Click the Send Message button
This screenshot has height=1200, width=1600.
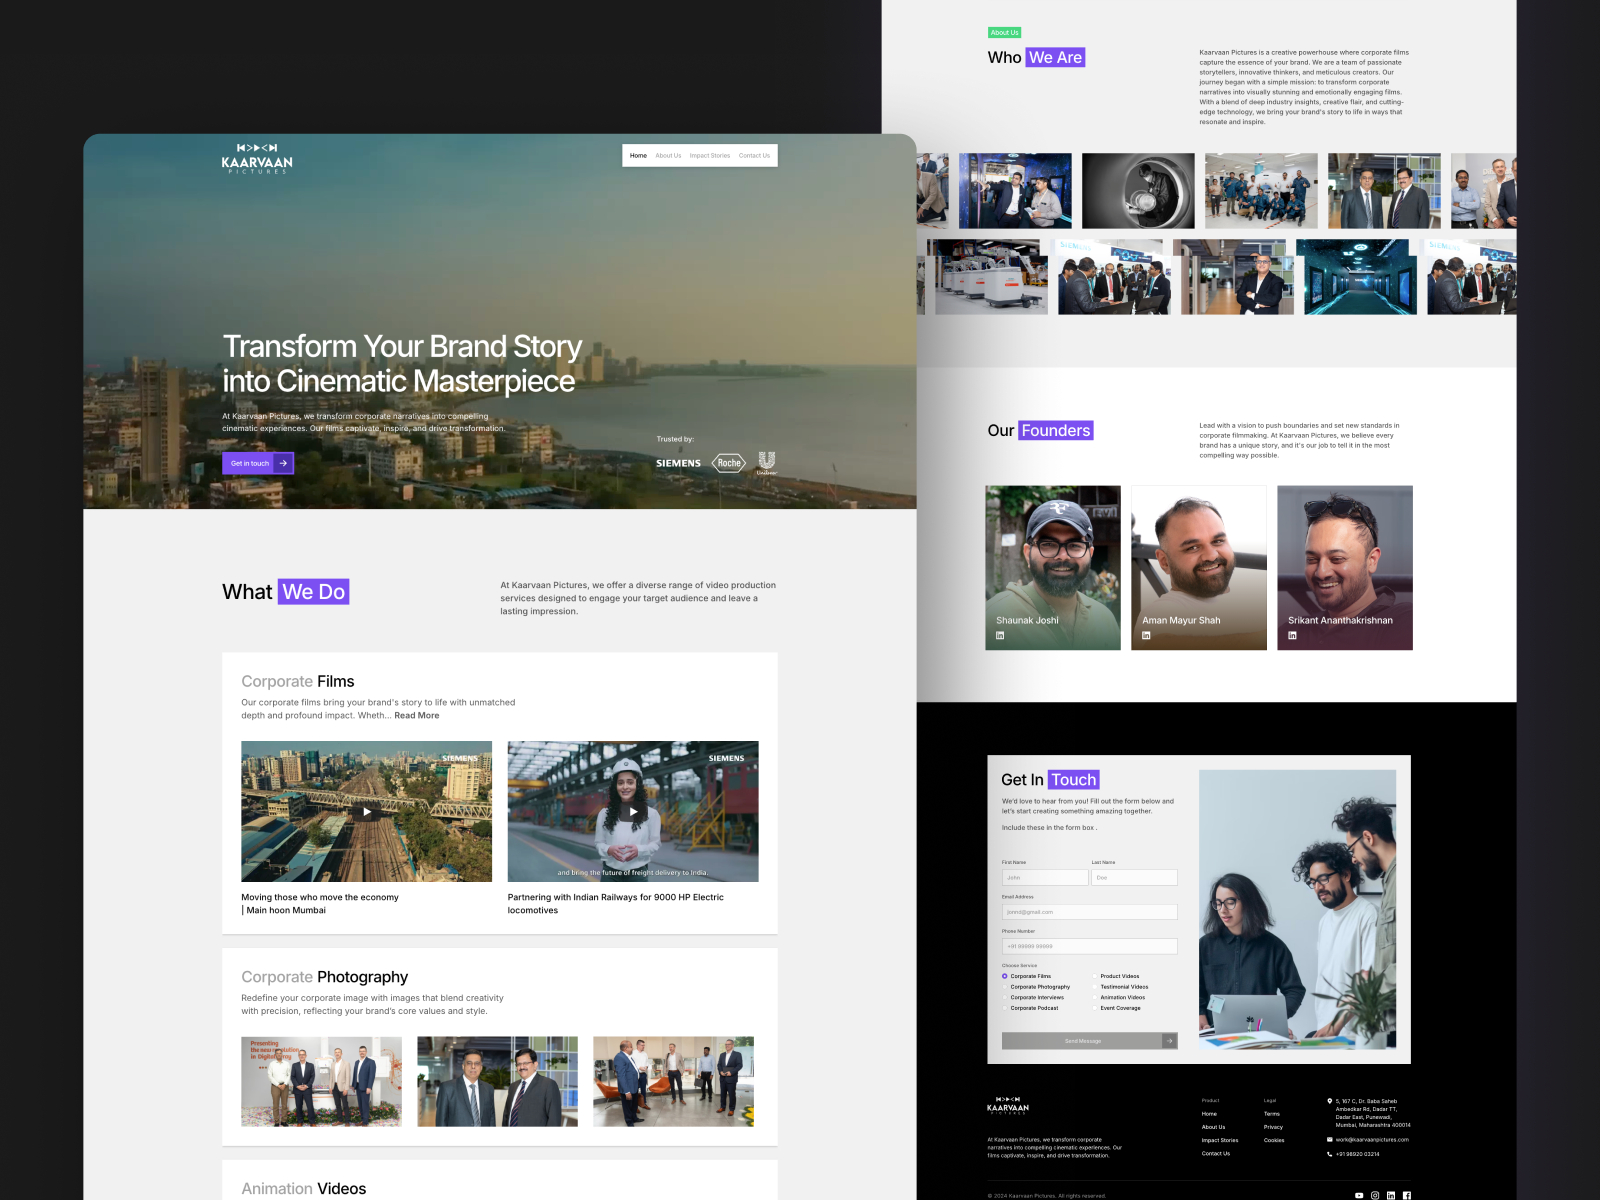tap(1090, 1041)
